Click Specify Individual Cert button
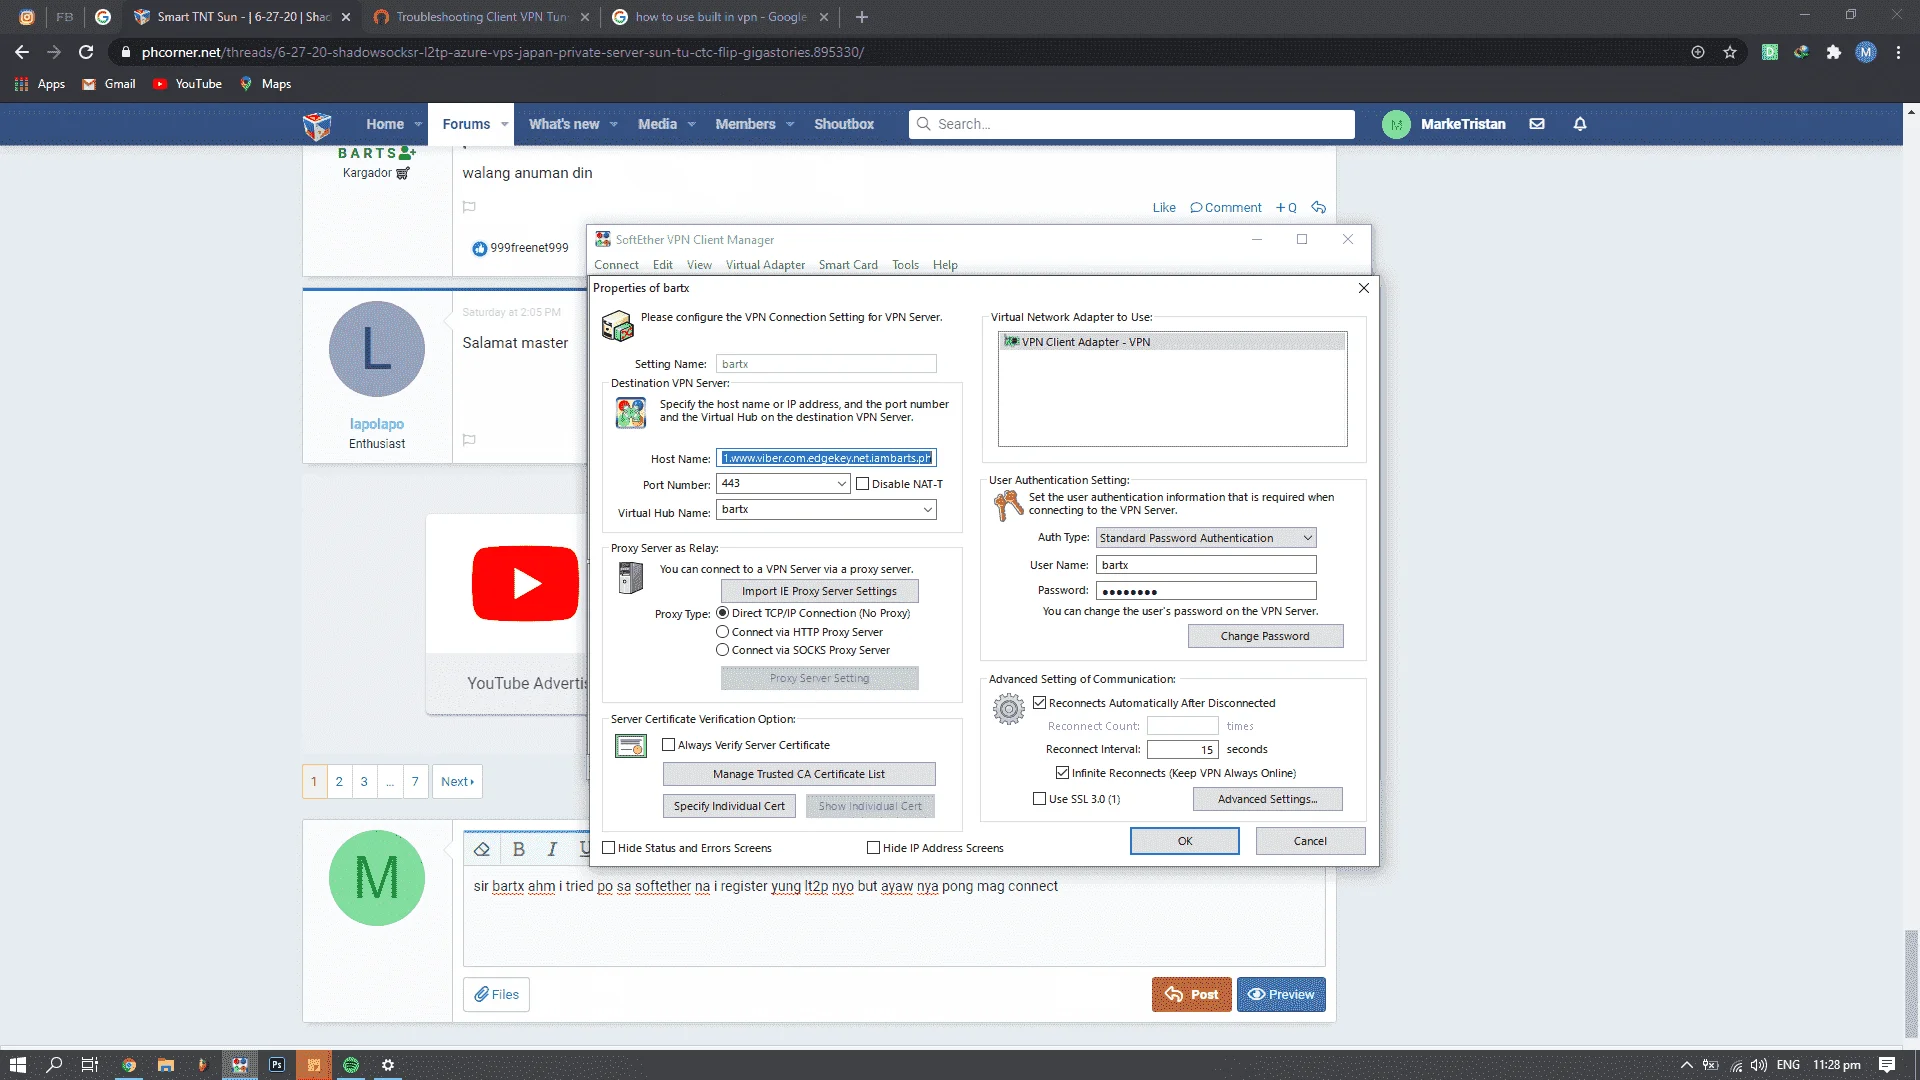Image resolution: width=1920 pixels, height=1080 pixels. tap(729, 806)
